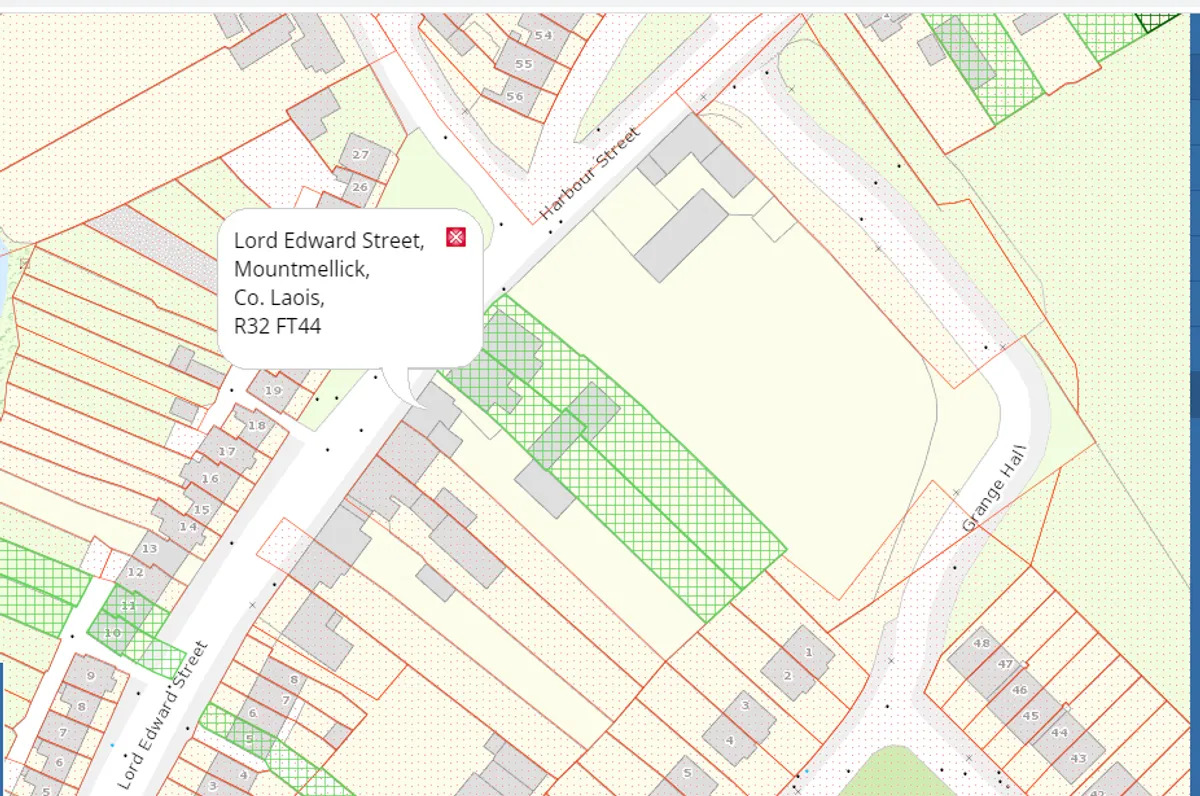Select green-hatched building number 10
Screen dimensions: 1200x796
(x=112, y=633)
